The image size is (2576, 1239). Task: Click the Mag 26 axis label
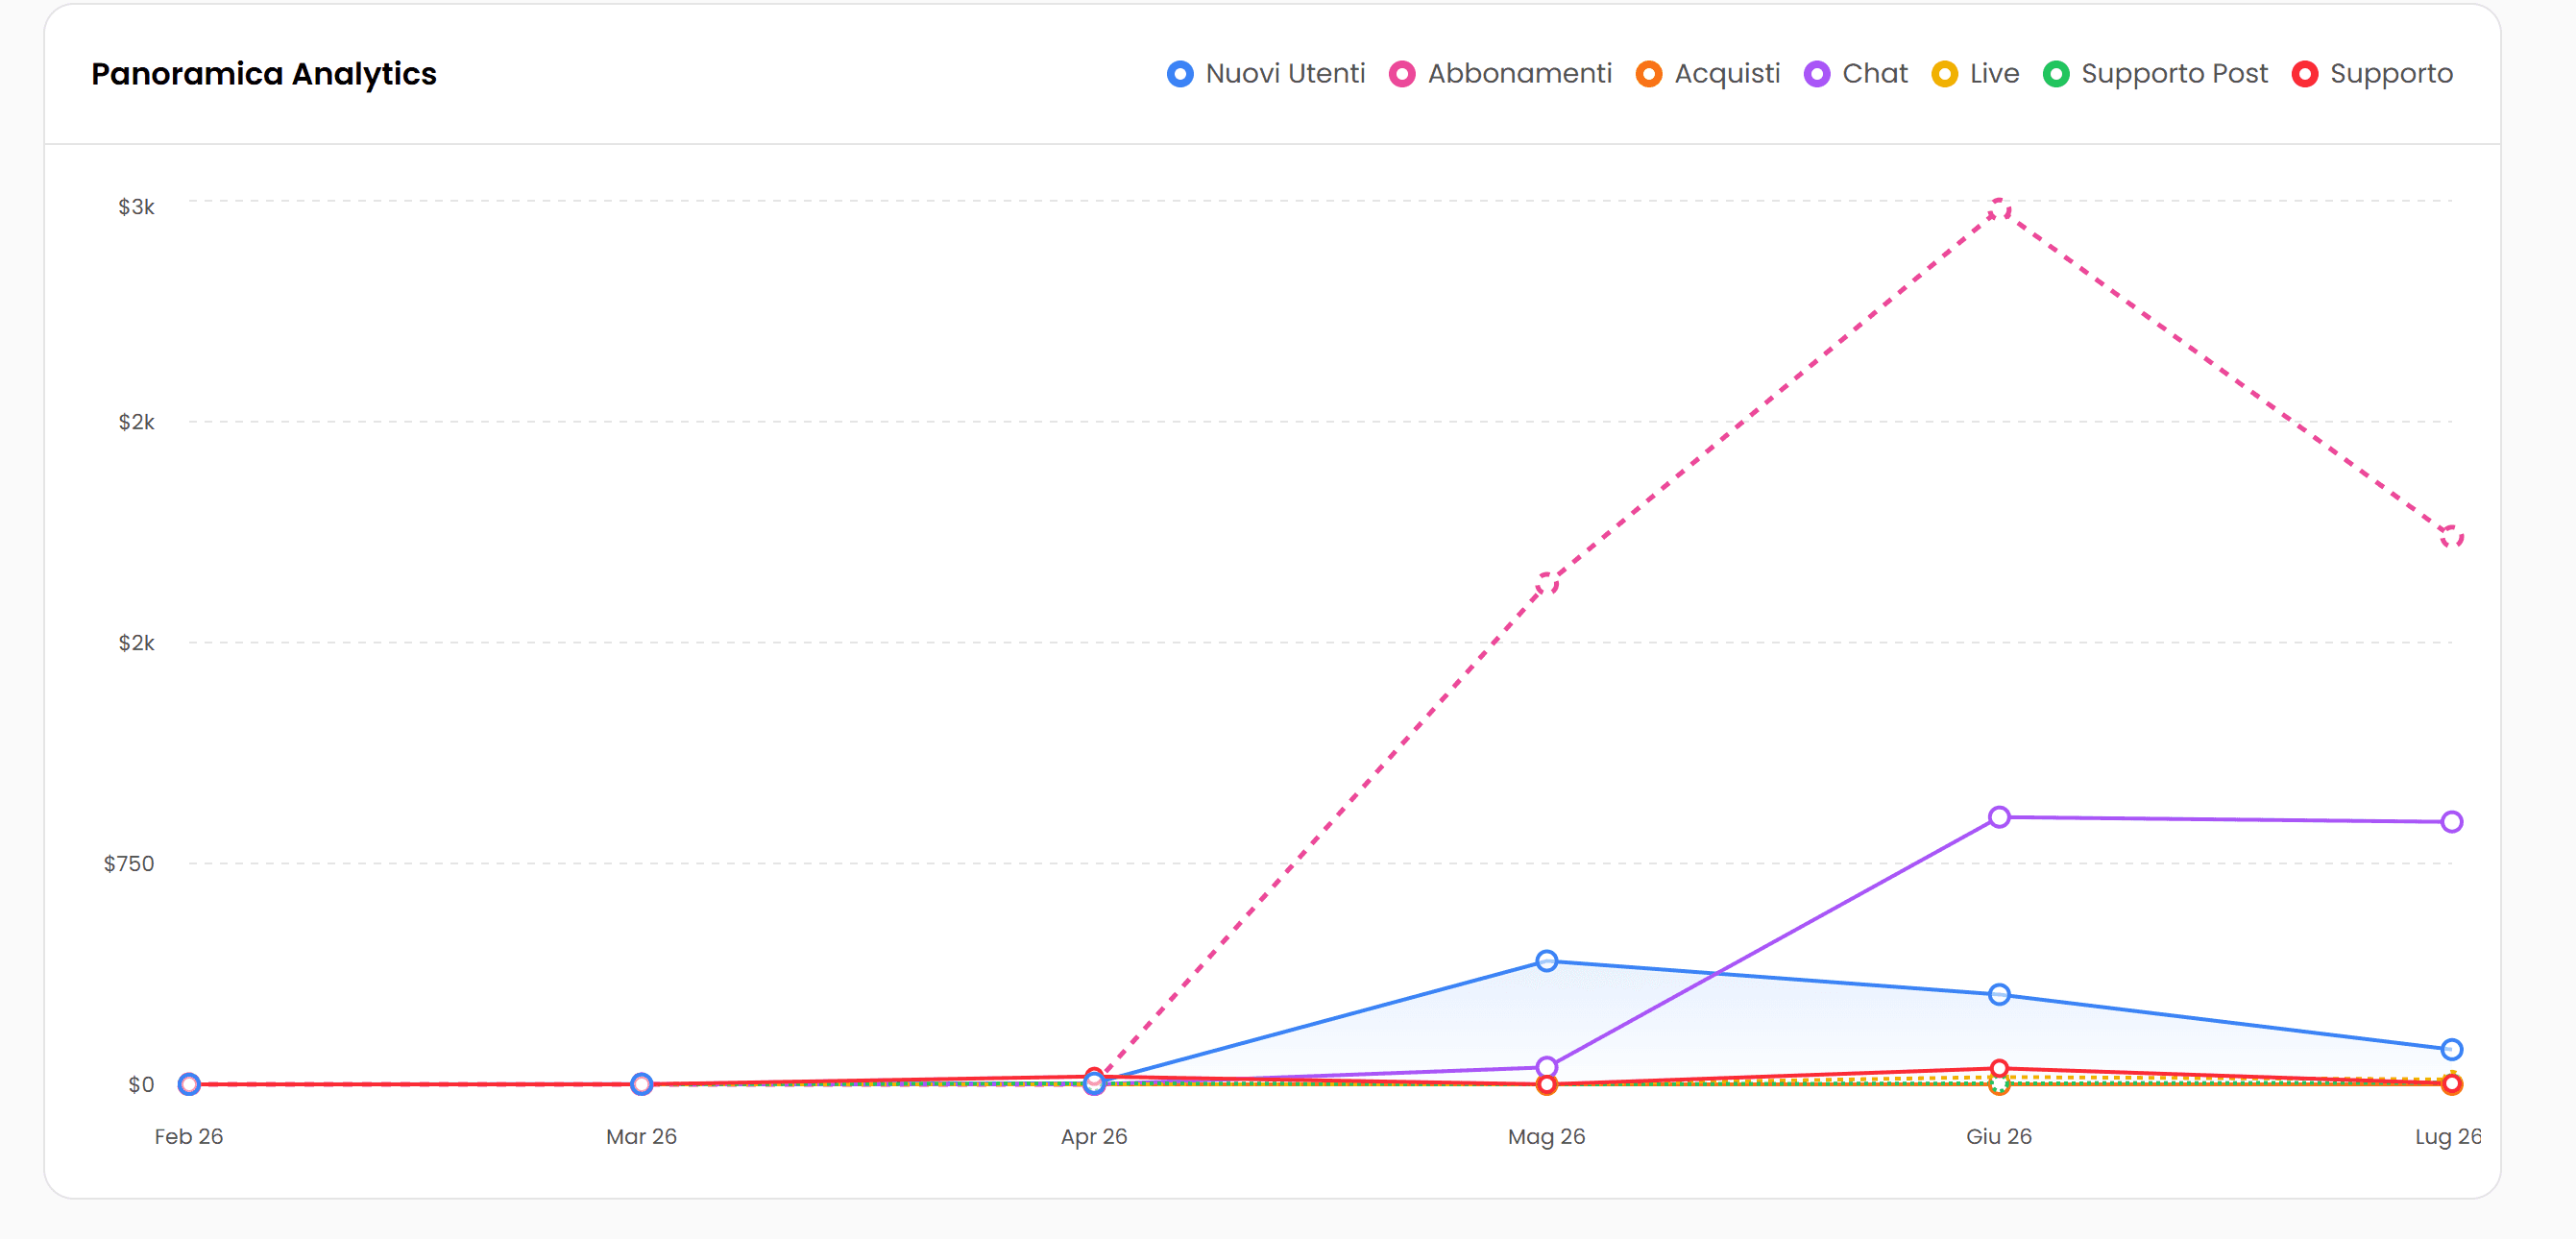tap(1546, 1136)
